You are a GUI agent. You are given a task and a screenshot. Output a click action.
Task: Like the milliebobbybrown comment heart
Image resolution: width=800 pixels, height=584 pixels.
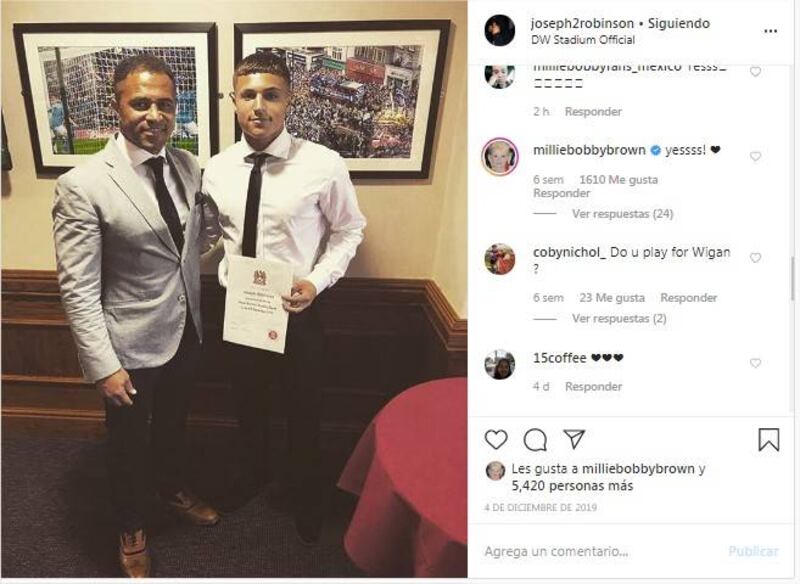pos(756,156)
